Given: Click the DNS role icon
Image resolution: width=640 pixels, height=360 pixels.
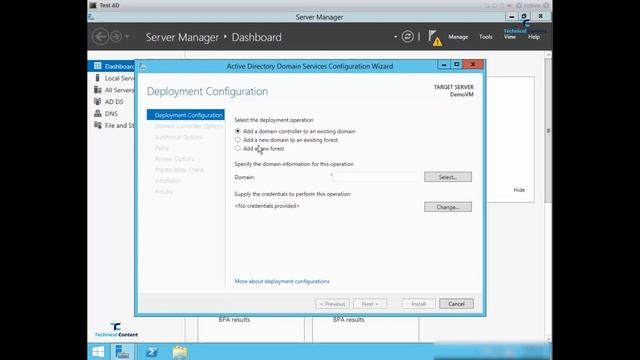Looking at the screenshot, I should (98, 113).
